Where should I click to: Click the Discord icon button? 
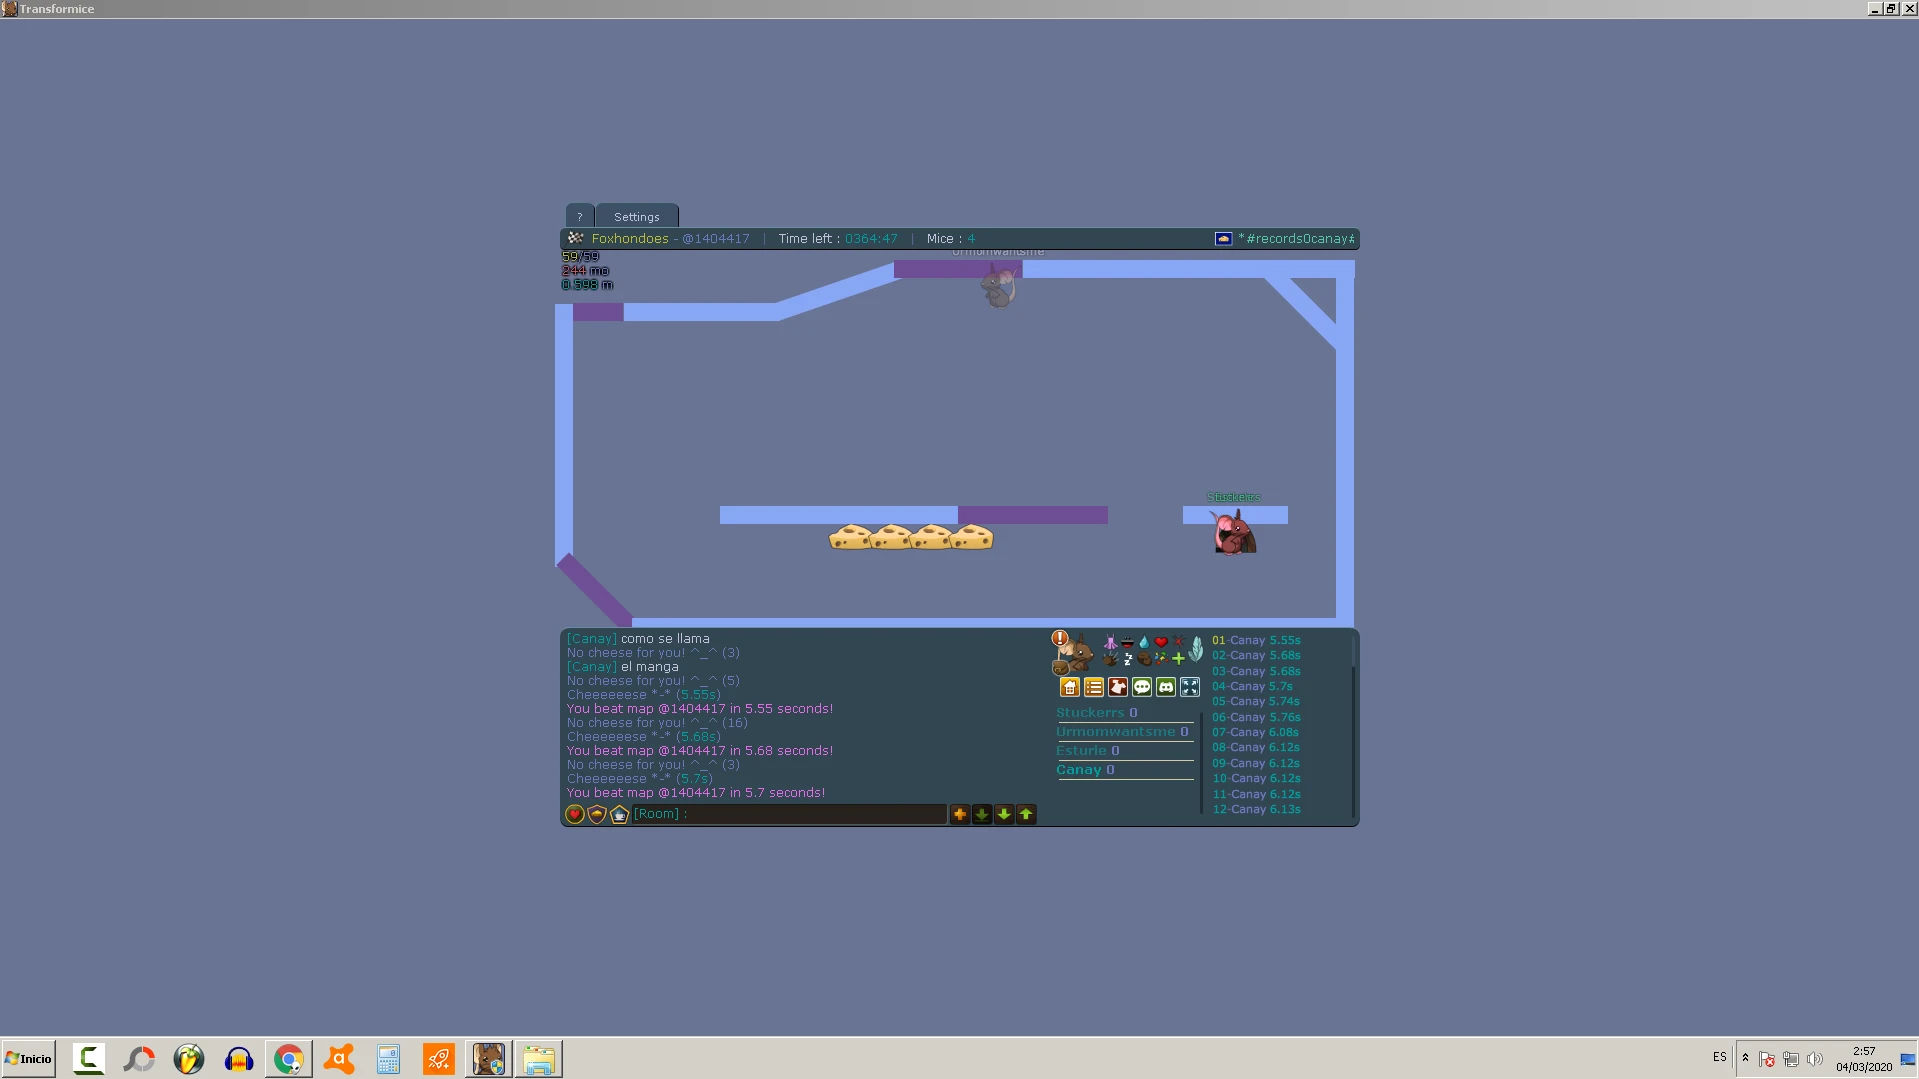click(1166, 687)
